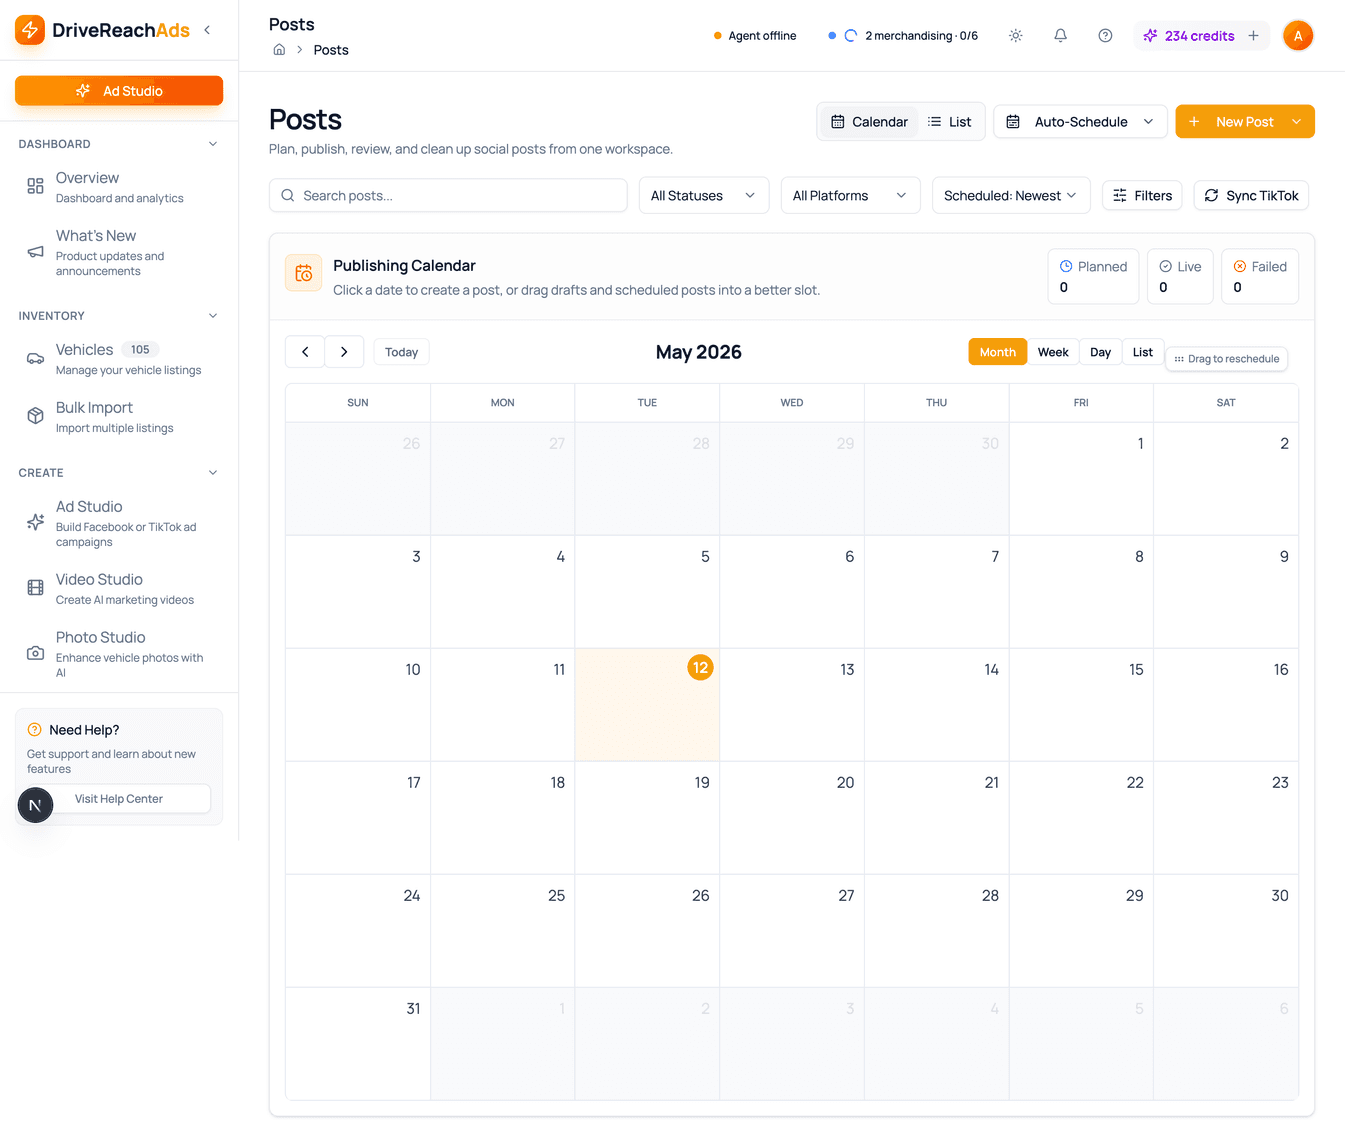1345x1146 pixels.
Task: Open What's New menu item
Action: 119,252
